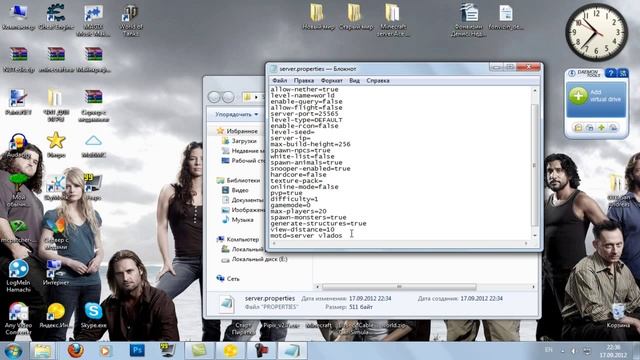Click Notepad vertical scrollbar down arrow
This screenshot has width=640, height=360.
(x=535, y=236)
